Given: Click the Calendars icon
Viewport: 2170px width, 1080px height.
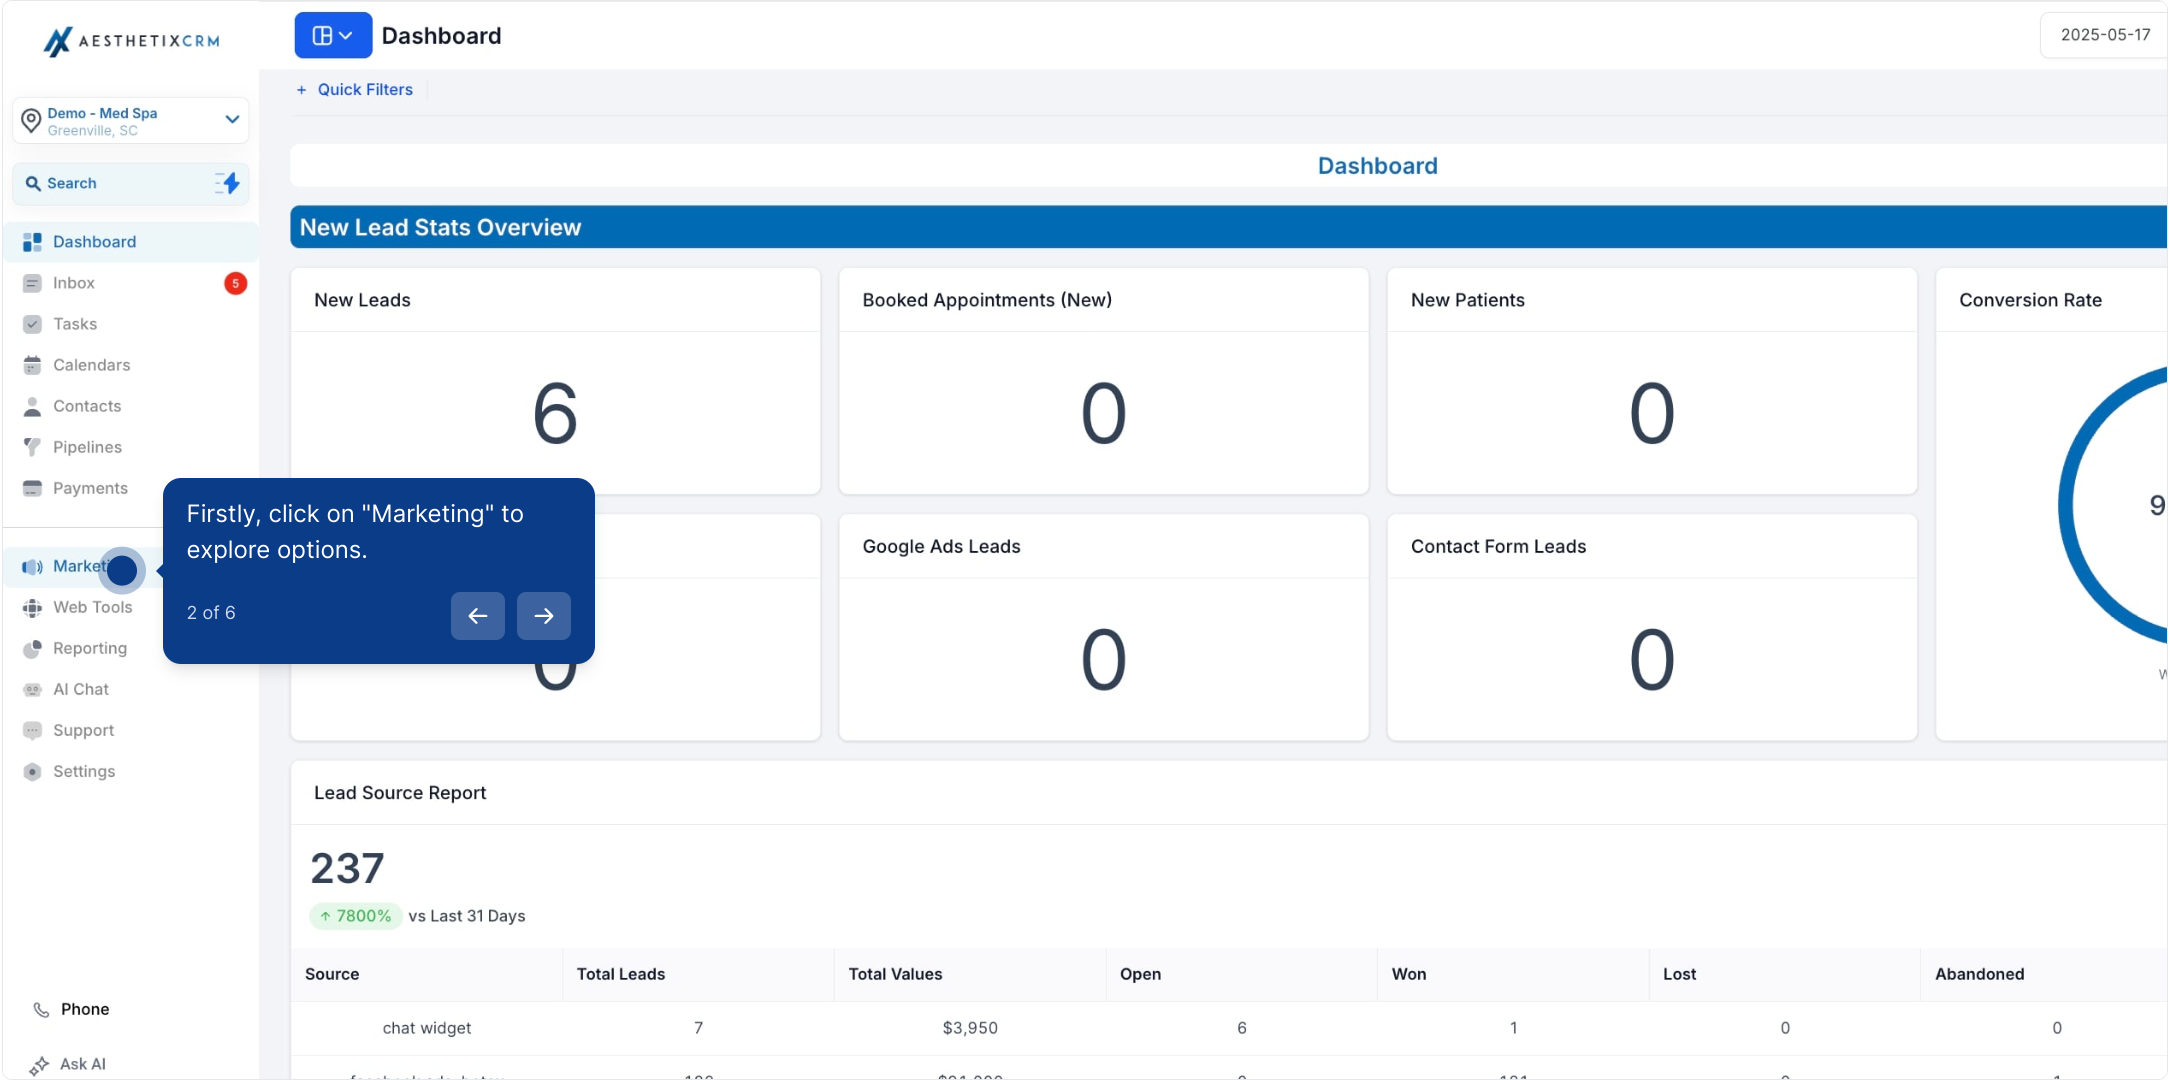Looking at the screenshot, I should point(32,365).
